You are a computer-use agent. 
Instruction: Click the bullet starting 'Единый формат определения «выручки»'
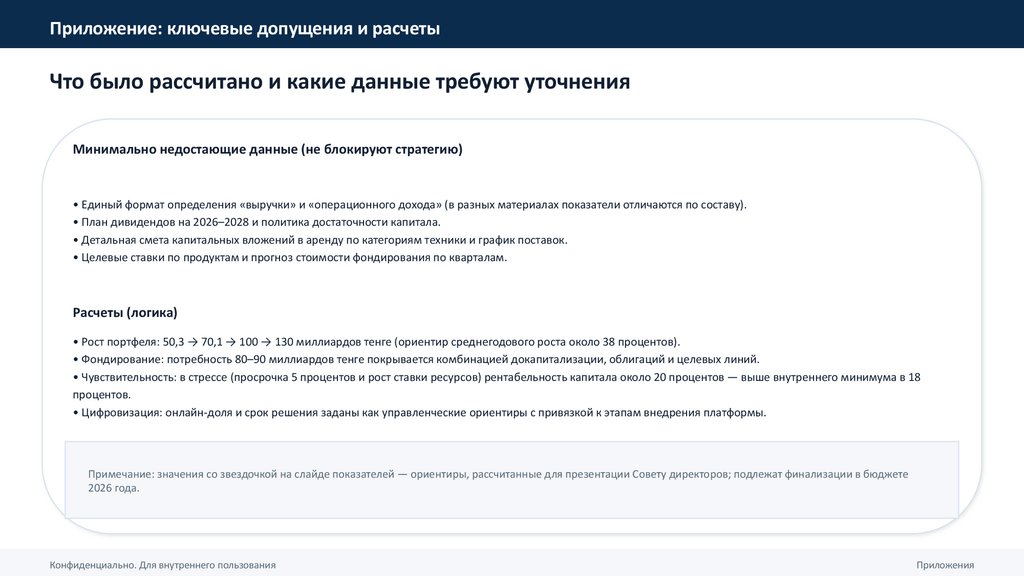[x=409, y=204]
